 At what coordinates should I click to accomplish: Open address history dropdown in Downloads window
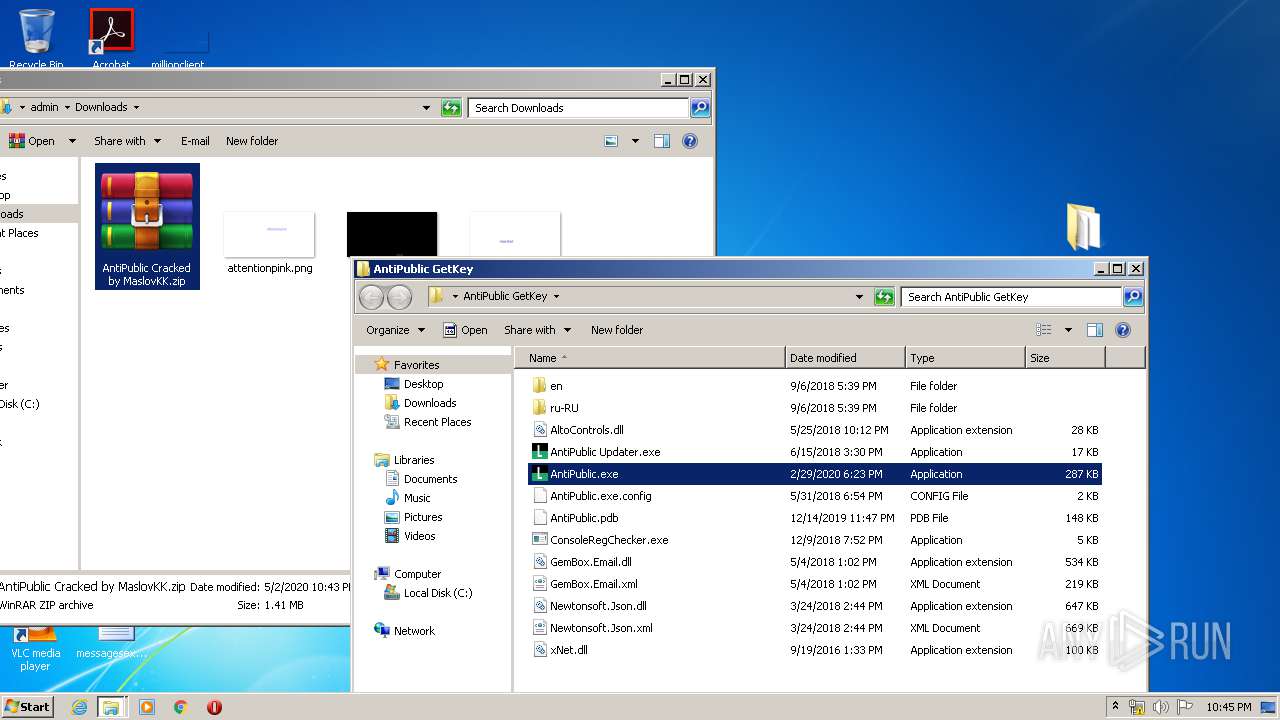426,108
